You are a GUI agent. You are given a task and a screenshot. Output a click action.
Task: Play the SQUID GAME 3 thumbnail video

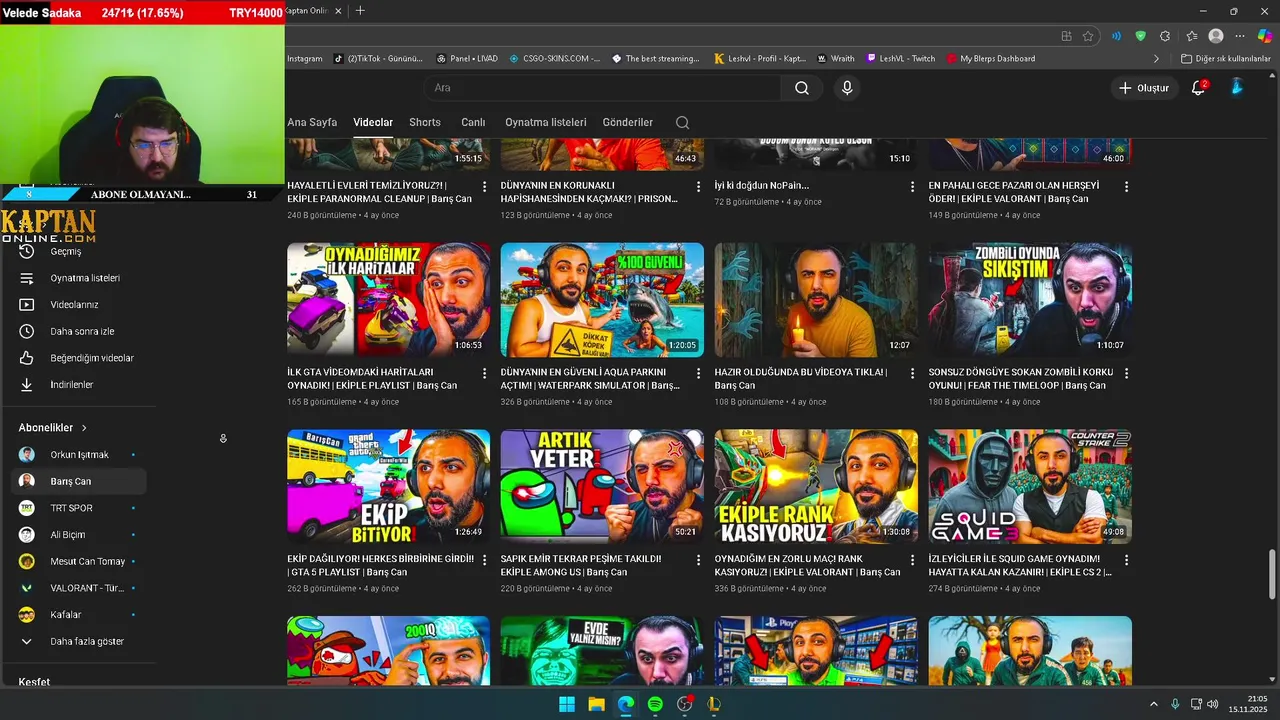tap(1030, 487)
